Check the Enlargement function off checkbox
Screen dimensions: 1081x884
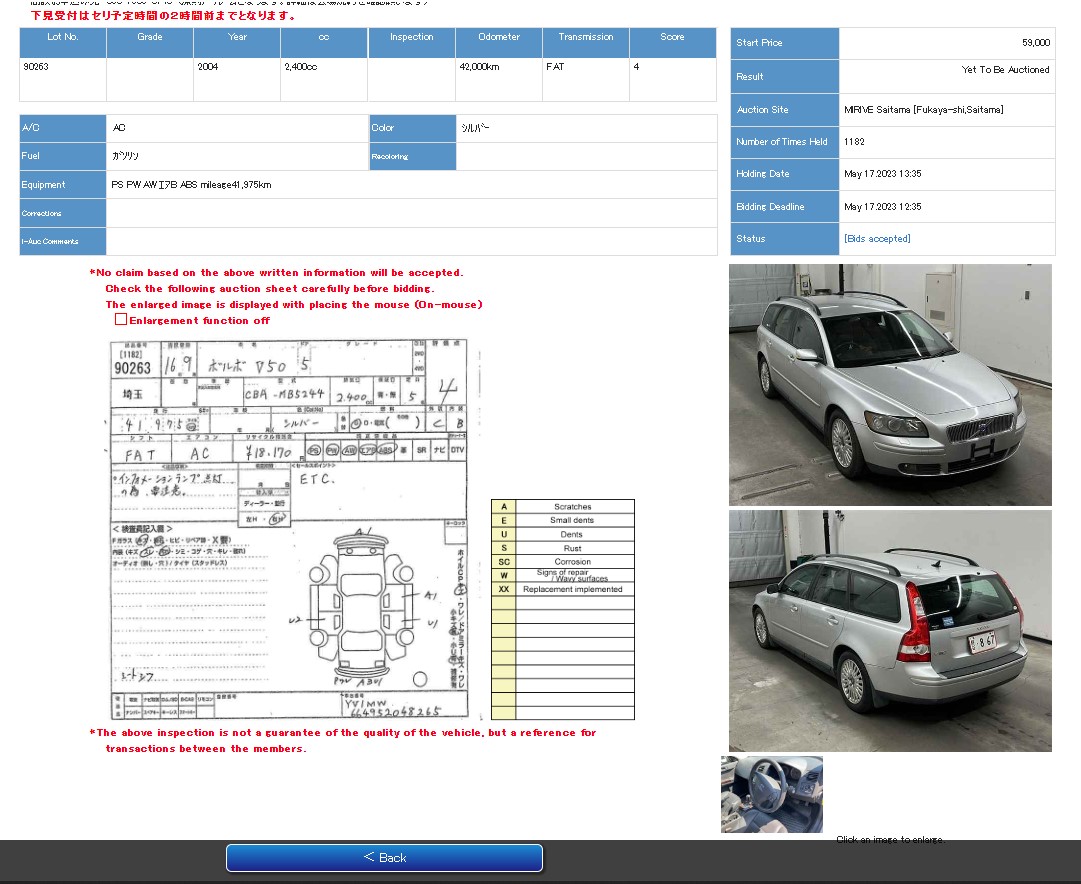(121, 319)
